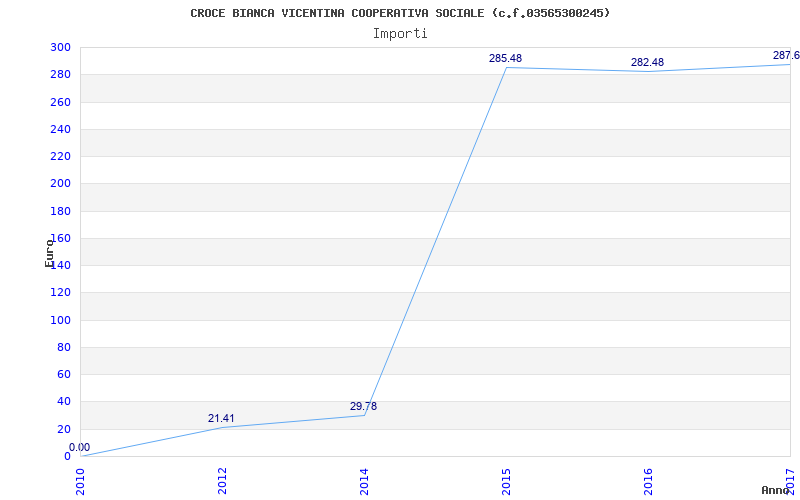Select the 285.48 data label
The width and height of the screenshot is (800, 500).
pos(505,58)
